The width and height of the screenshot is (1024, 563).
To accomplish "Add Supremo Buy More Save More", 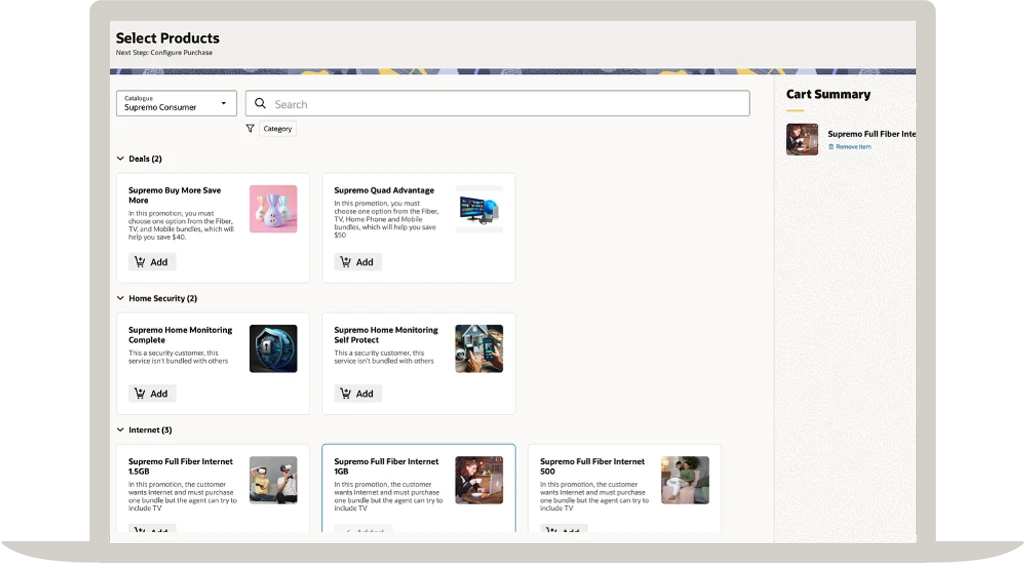I will tap(152, 262).
